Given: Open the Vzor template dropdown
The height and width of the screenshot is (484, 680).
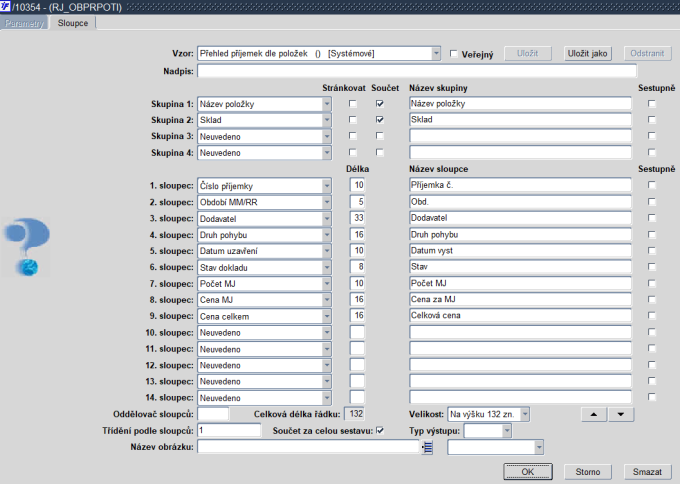Looking at the screenshot, I should point(436,54).
